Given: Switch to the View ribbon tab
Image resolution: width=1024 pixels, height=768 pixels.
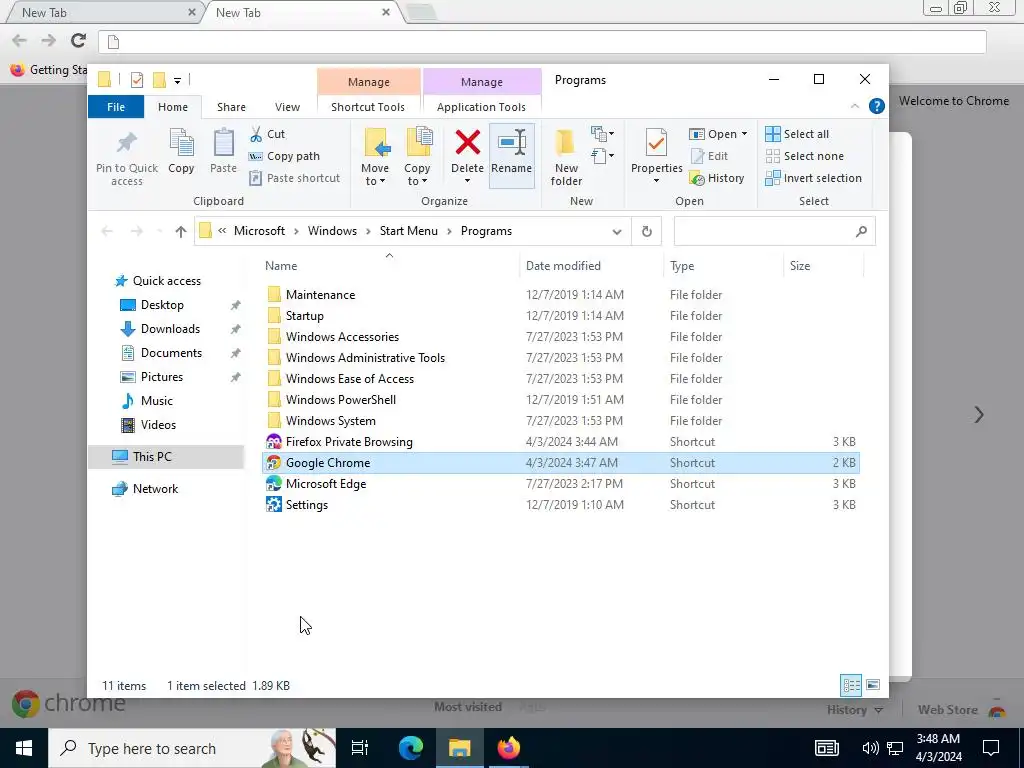Looking at the screenshot, I should pyautogui.click(x=287, y=107).
